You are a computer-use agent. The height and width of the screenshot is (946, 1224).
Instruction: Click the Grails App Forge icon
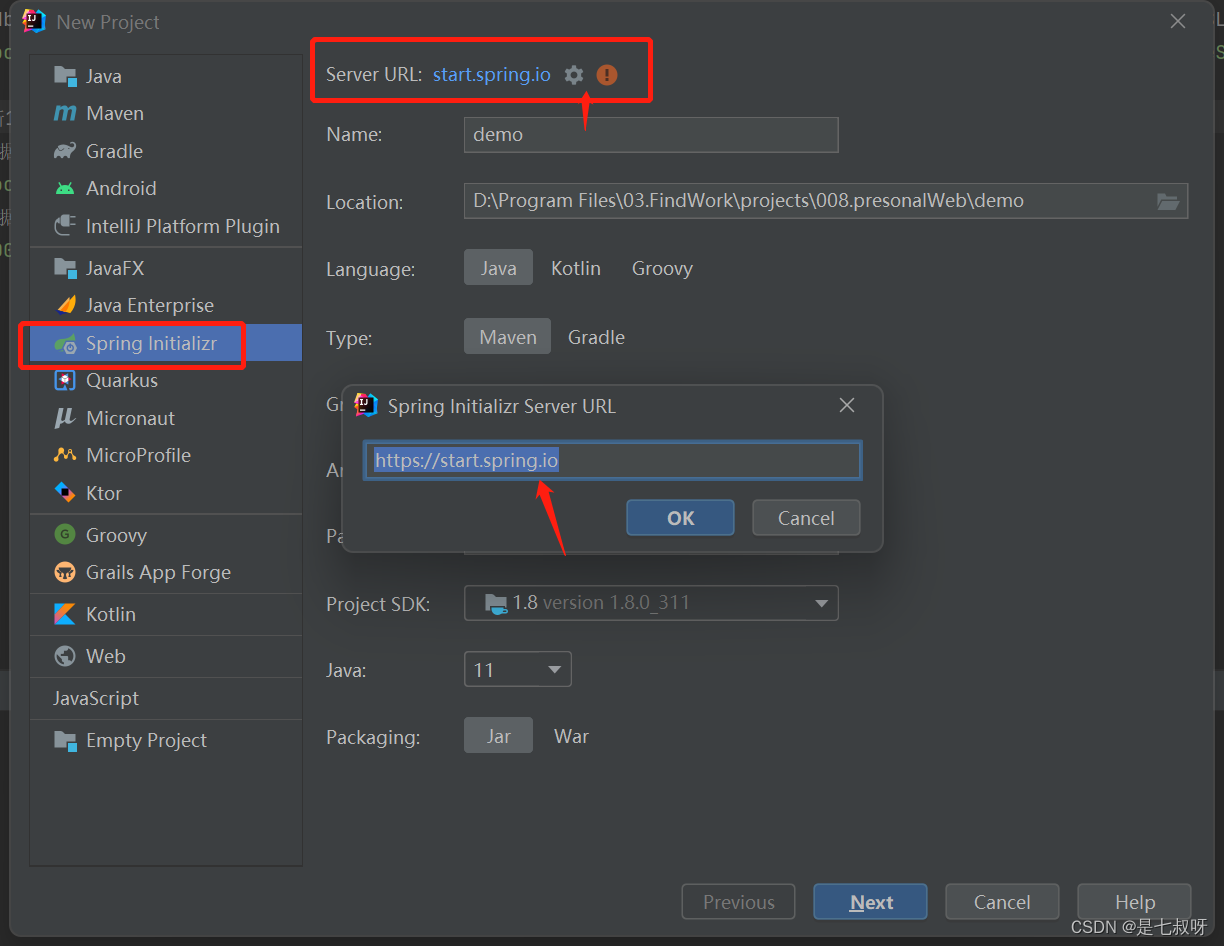click(x=65, y=572)
